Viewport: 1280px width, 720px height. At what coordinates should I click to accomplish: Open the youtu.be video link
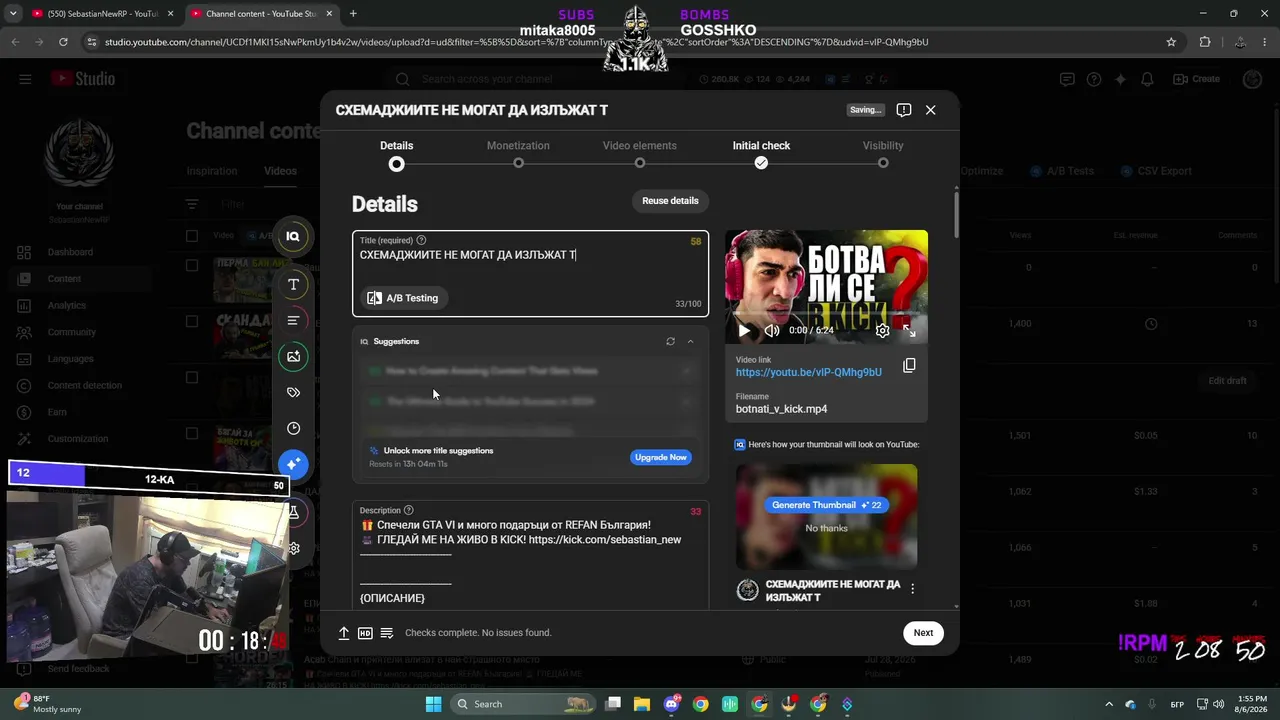pyautogui.click(x=809, y=372)
